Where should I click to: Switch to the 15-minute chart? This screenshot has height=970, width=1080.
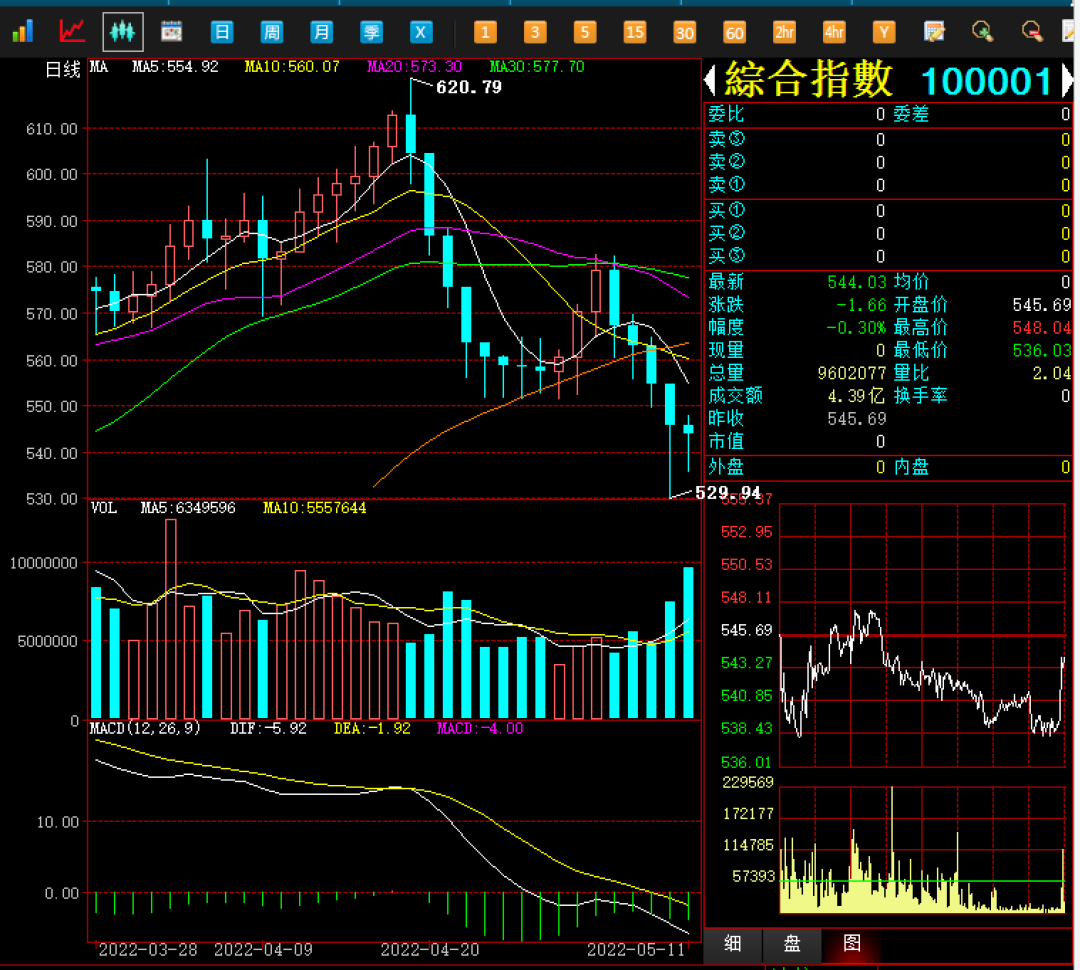coord(634,32)
